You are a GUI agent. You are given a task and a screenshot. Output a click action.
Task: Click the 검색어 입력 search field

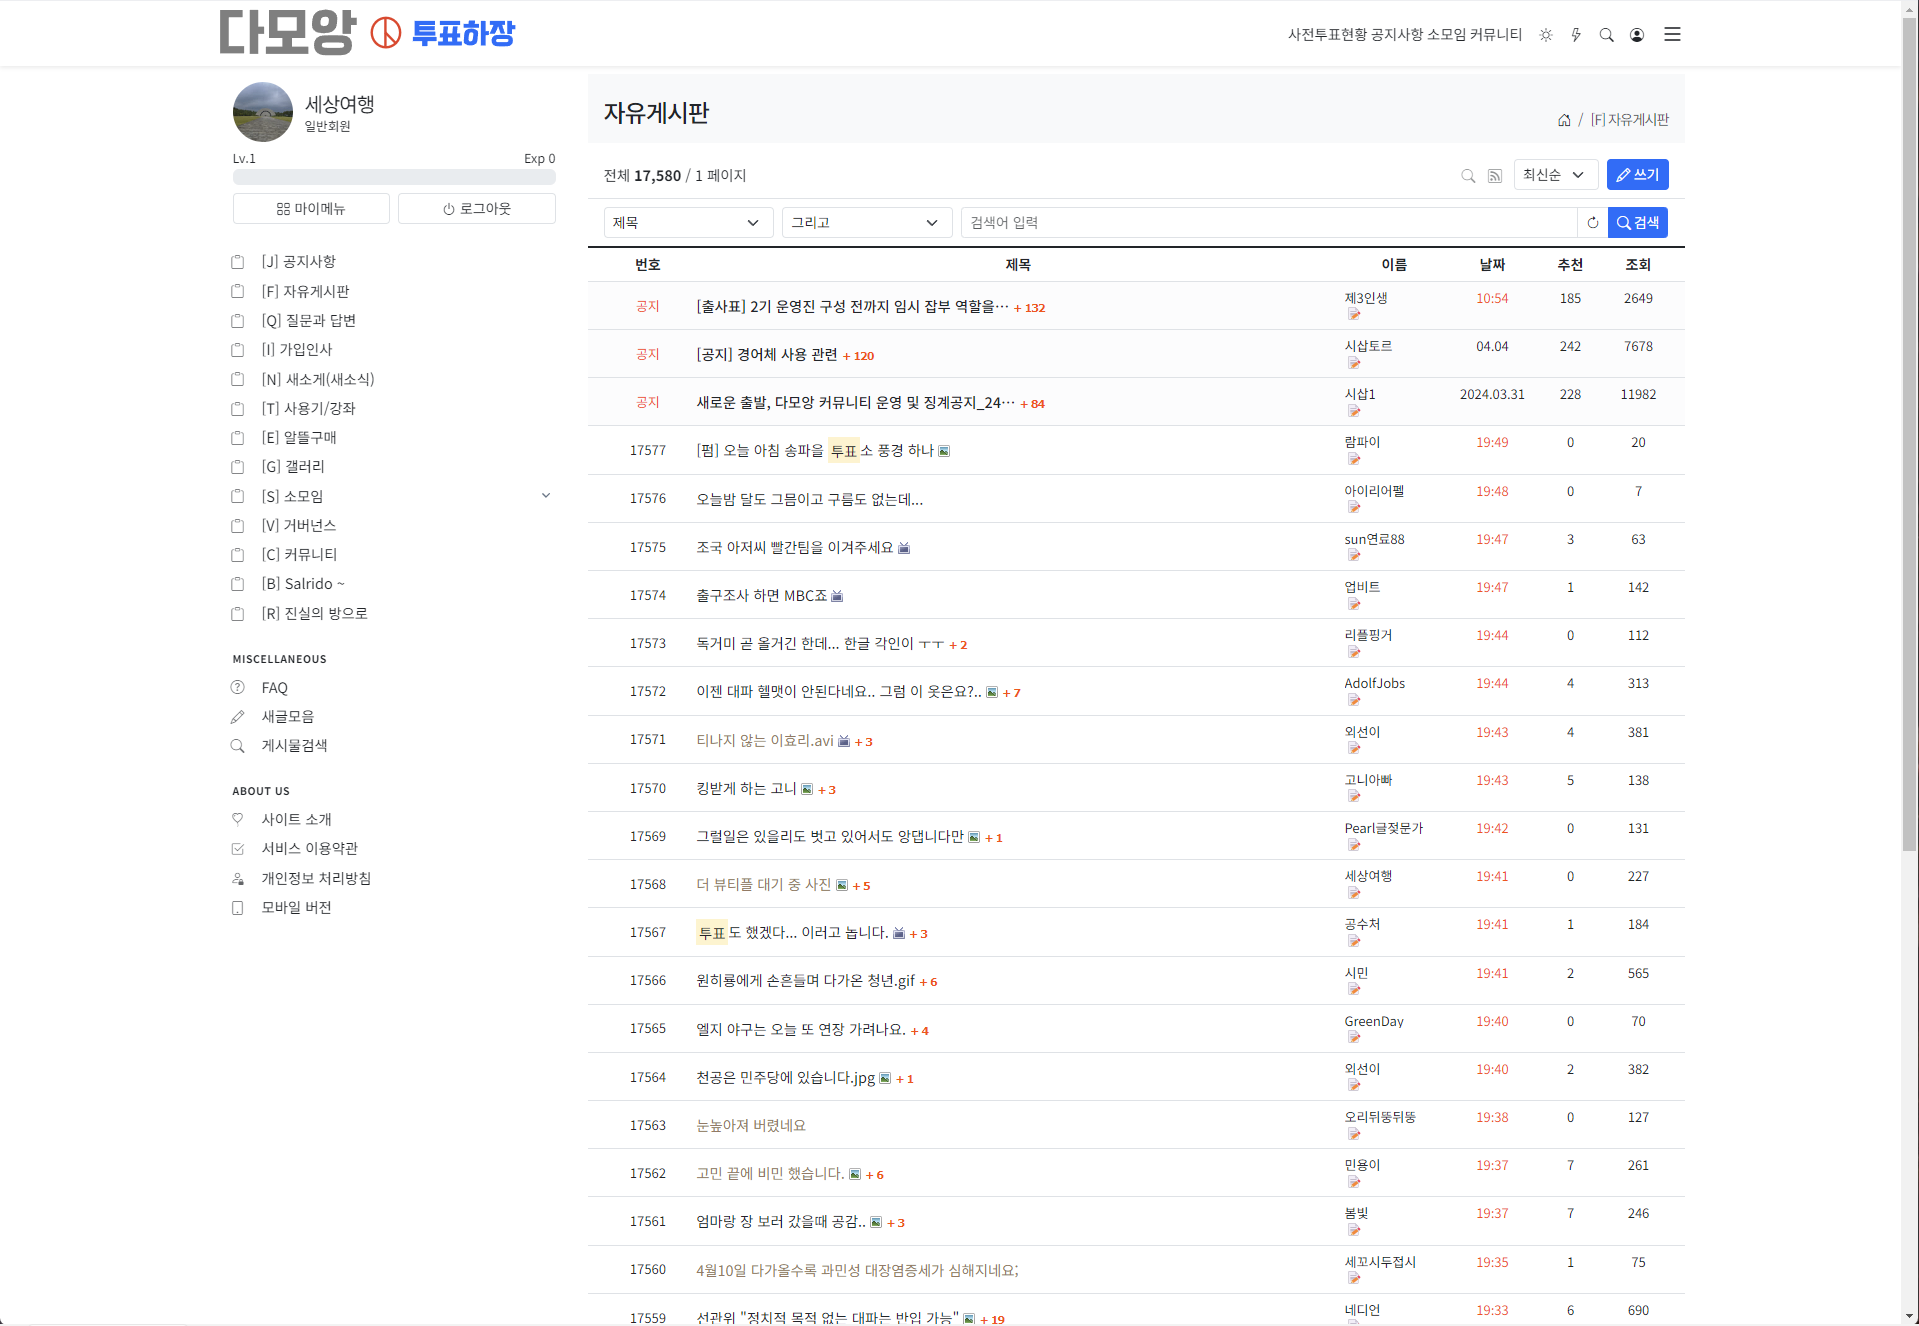pos(1269,222)
